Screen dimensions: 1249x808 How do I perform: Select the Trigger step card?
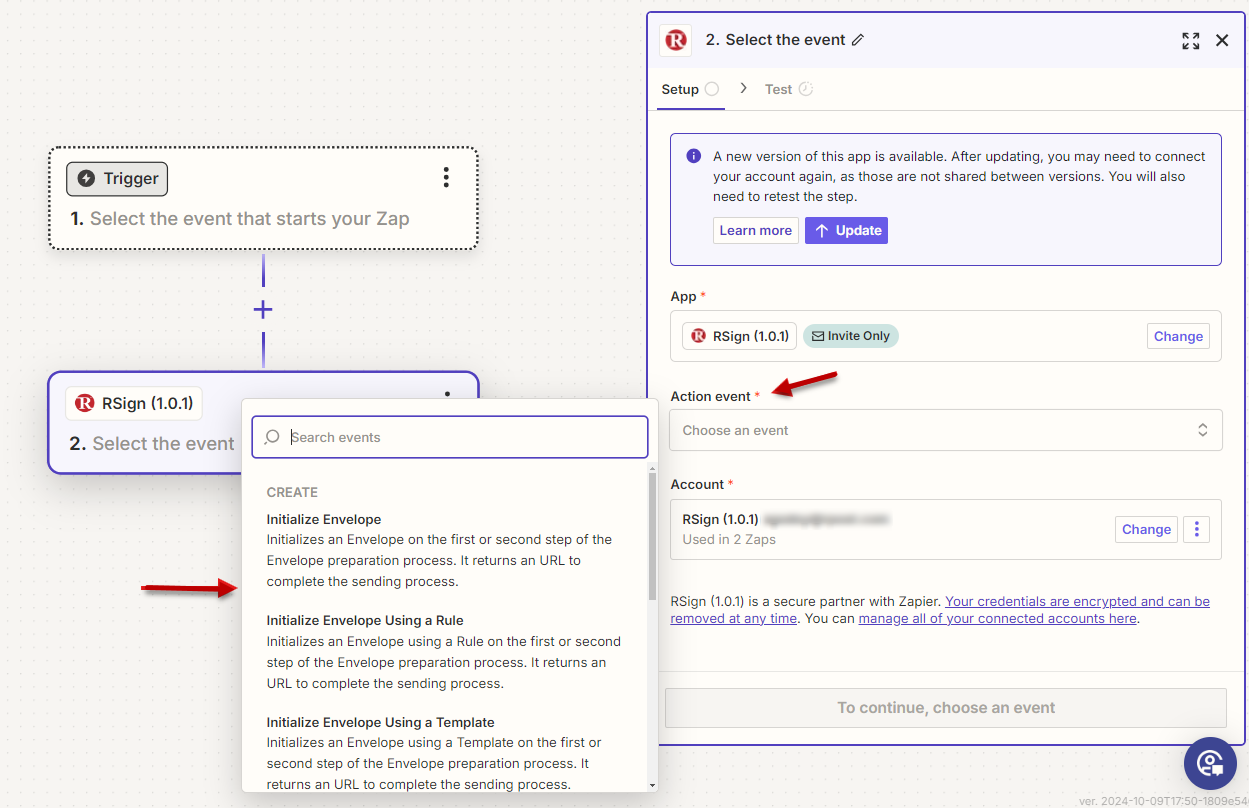[264, 198]
